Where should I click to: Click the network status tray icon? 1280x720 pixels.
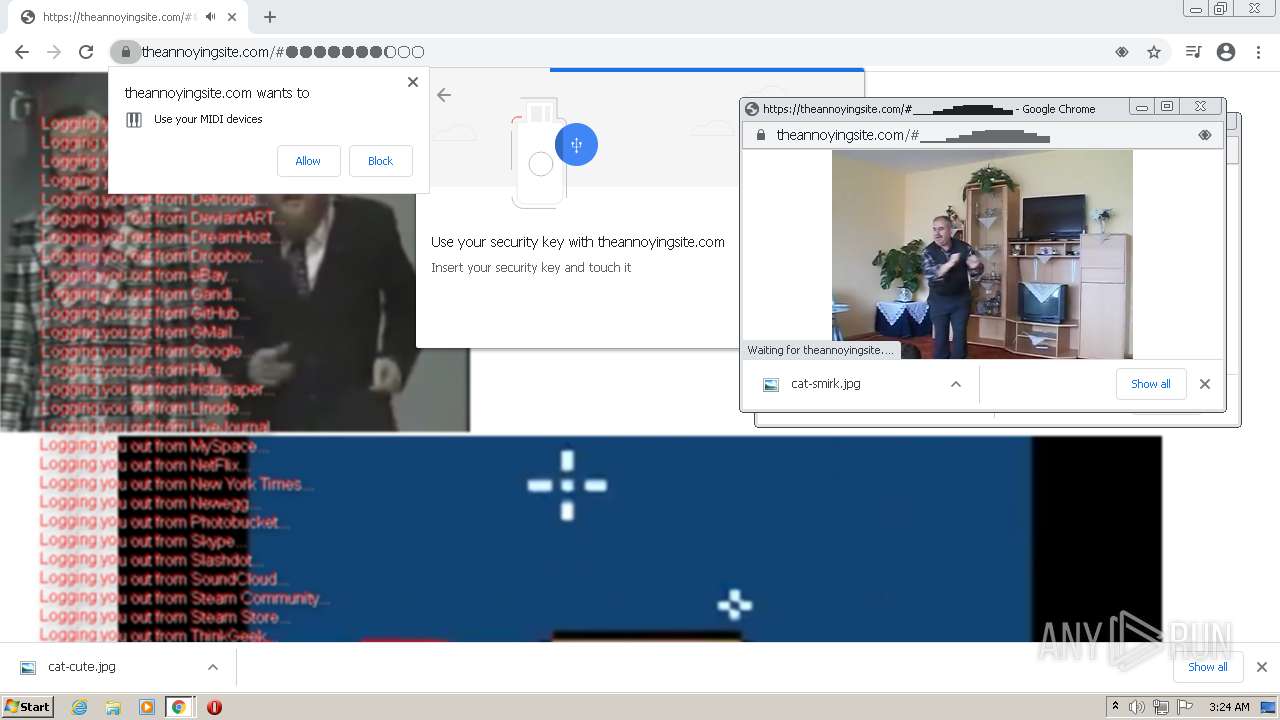point(1161,707)
